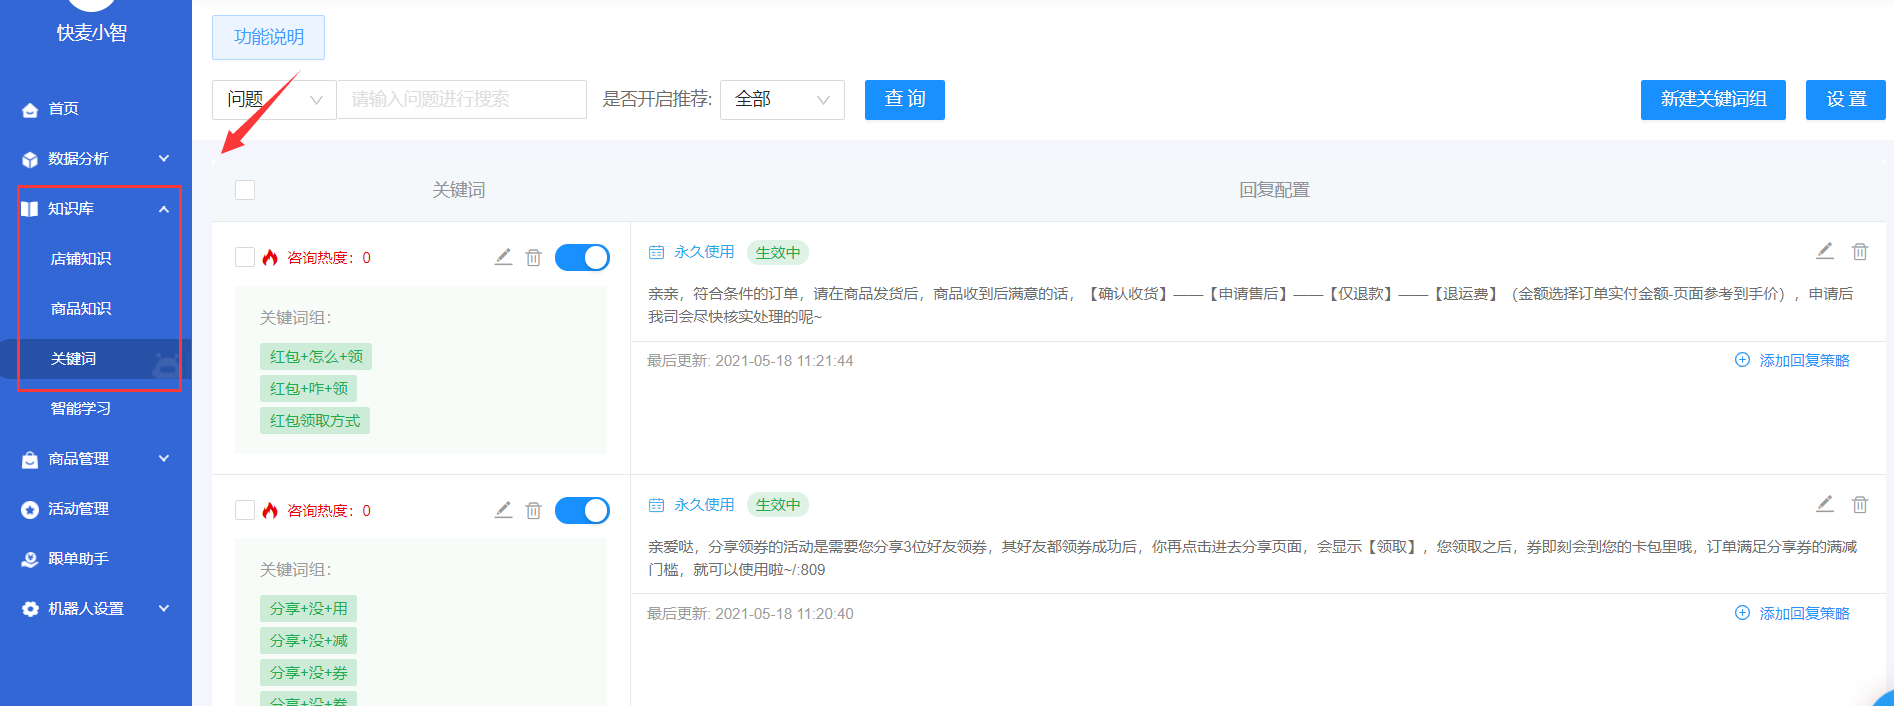Edit the second keyword group with pencil icon

(x=503, y=510)
